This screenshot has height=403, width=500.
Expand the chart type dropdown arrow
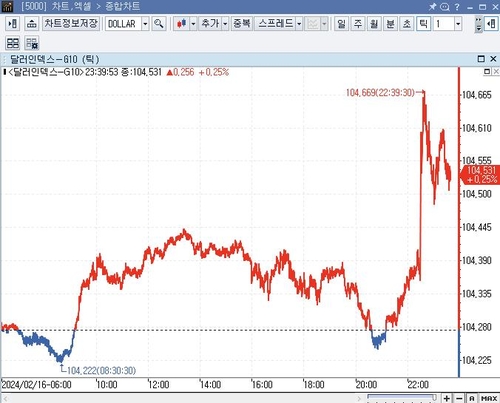[x=193, y=24]
